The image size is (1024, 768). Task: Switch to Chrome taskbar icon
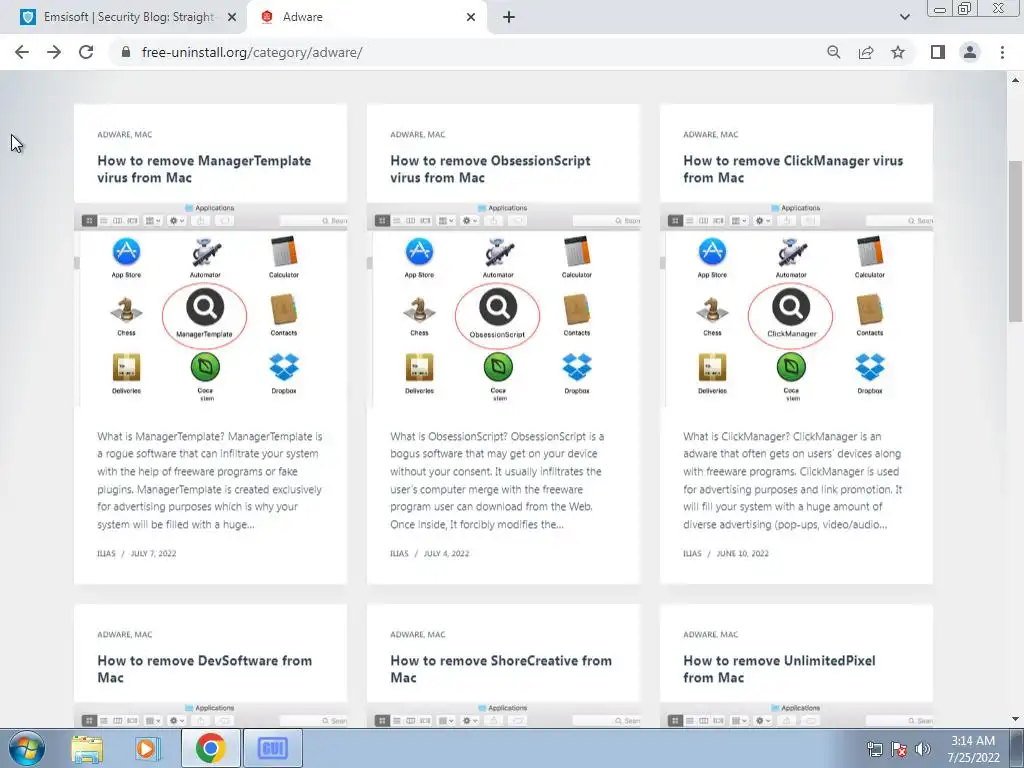pyautogui.click(x=210, y=748)
